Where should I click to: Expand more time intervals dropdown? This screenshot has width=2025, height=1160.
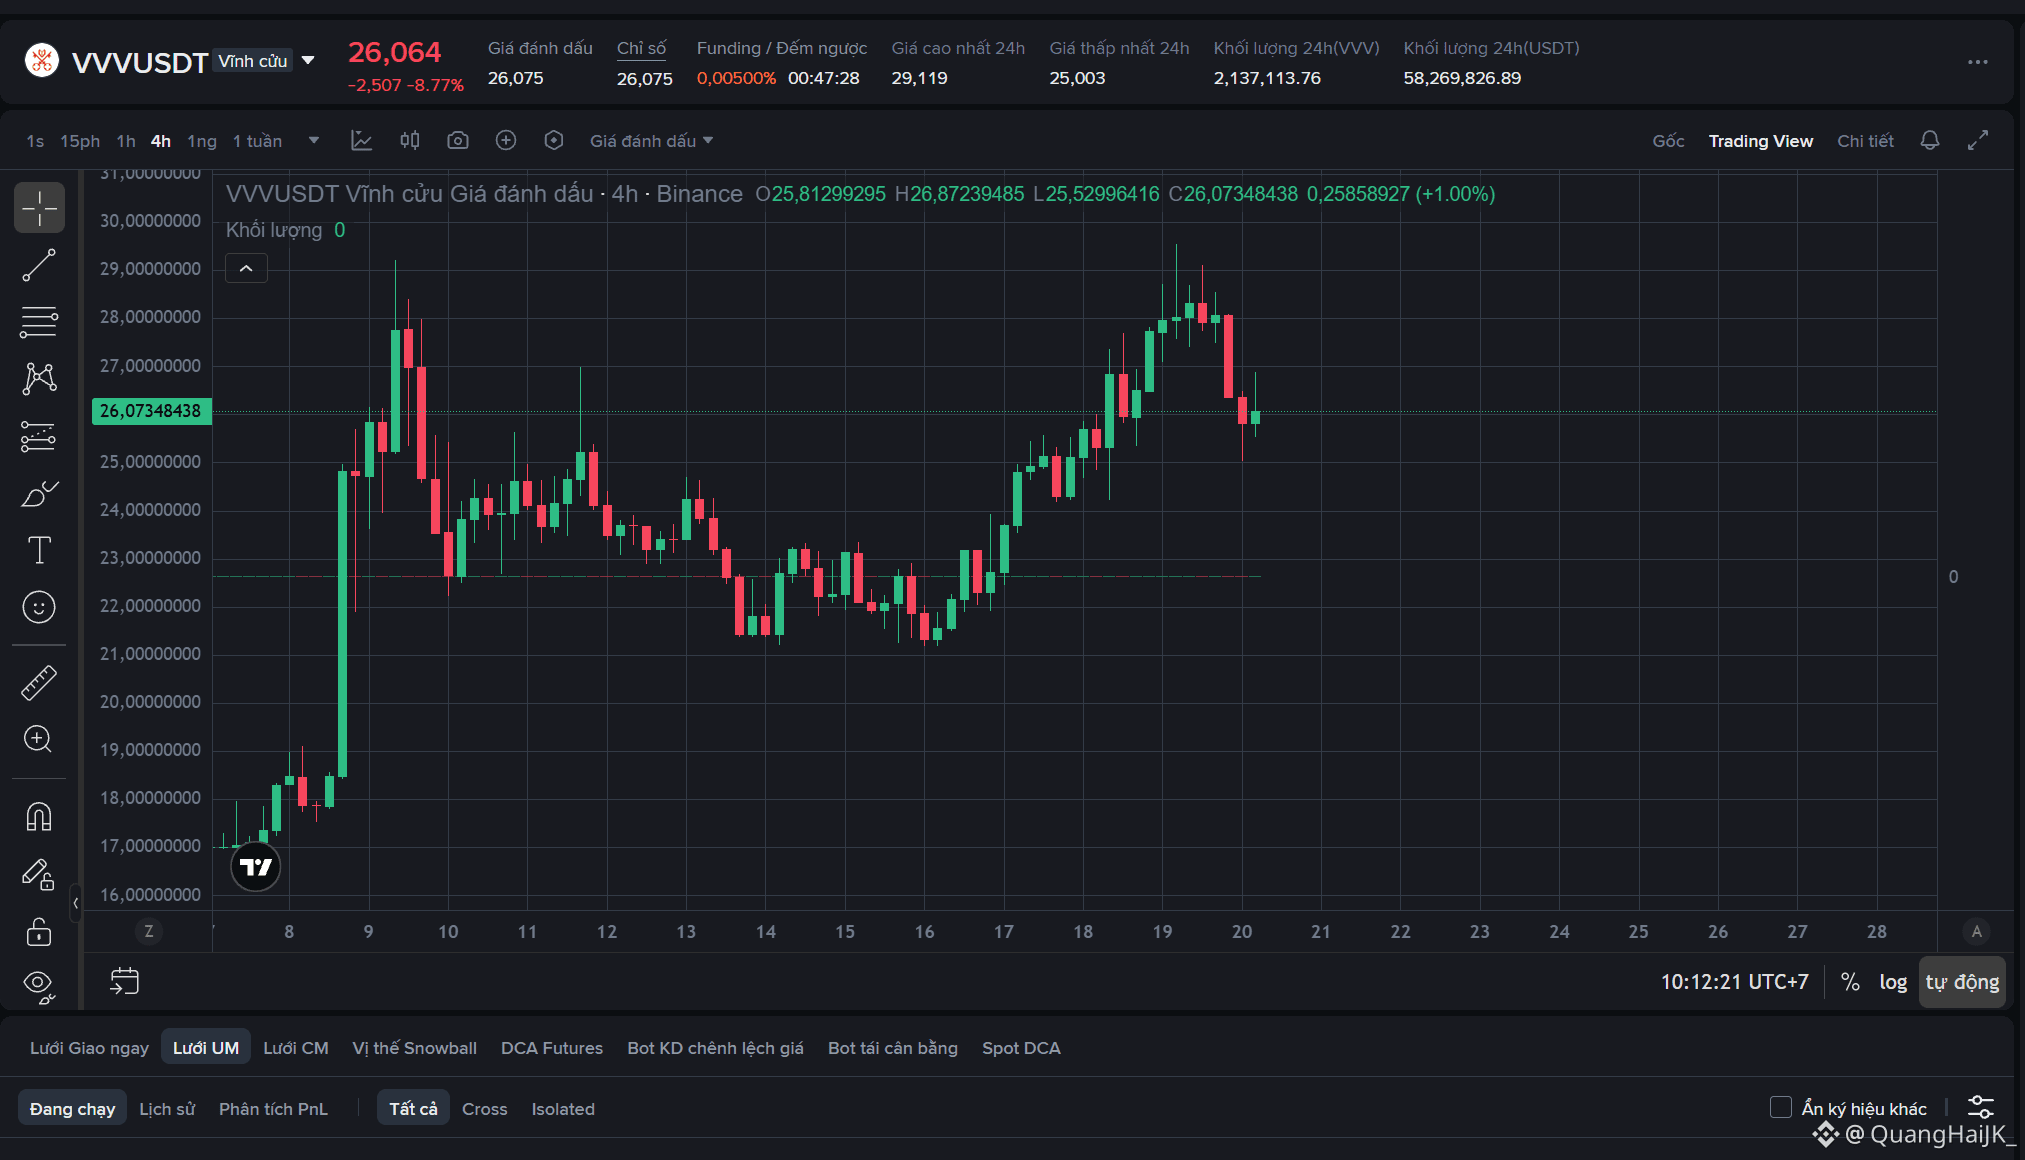point(314,141)
